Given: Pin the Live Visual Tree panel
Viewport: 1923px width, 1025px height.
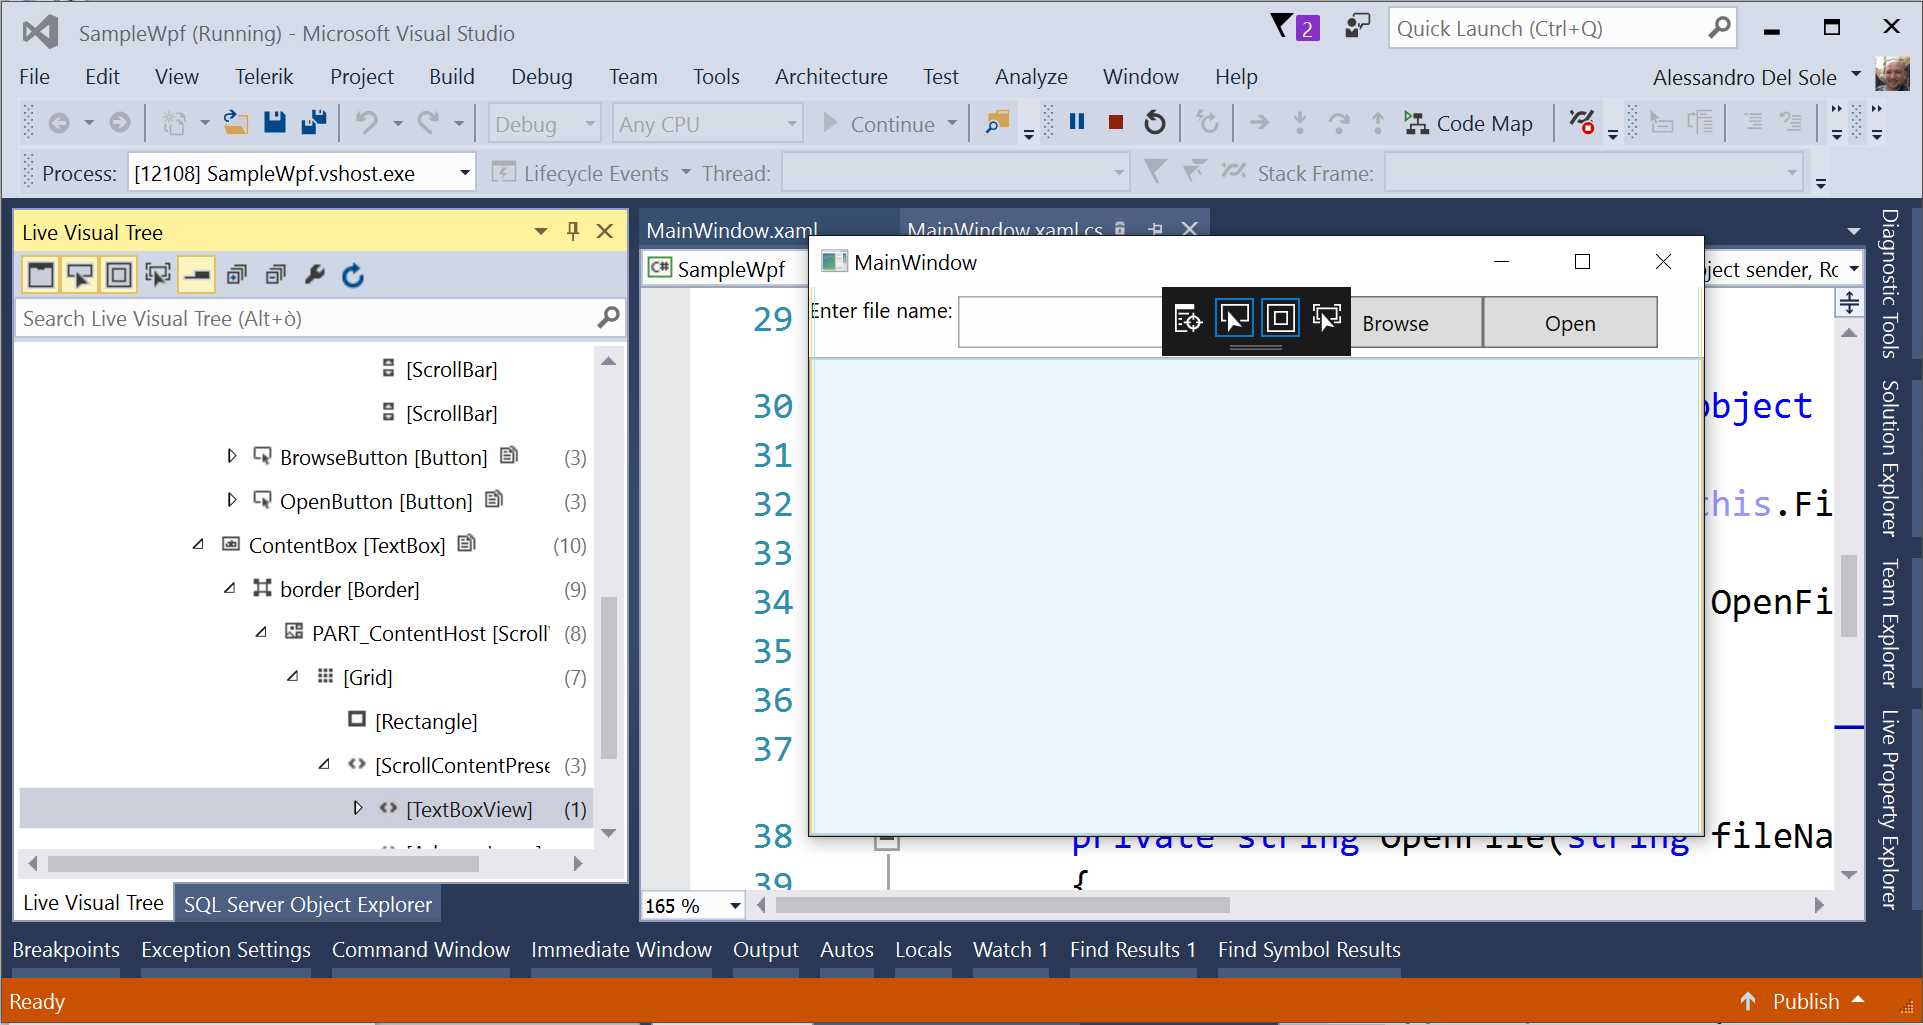Looking at the screenshot, I should coord(573,231).
